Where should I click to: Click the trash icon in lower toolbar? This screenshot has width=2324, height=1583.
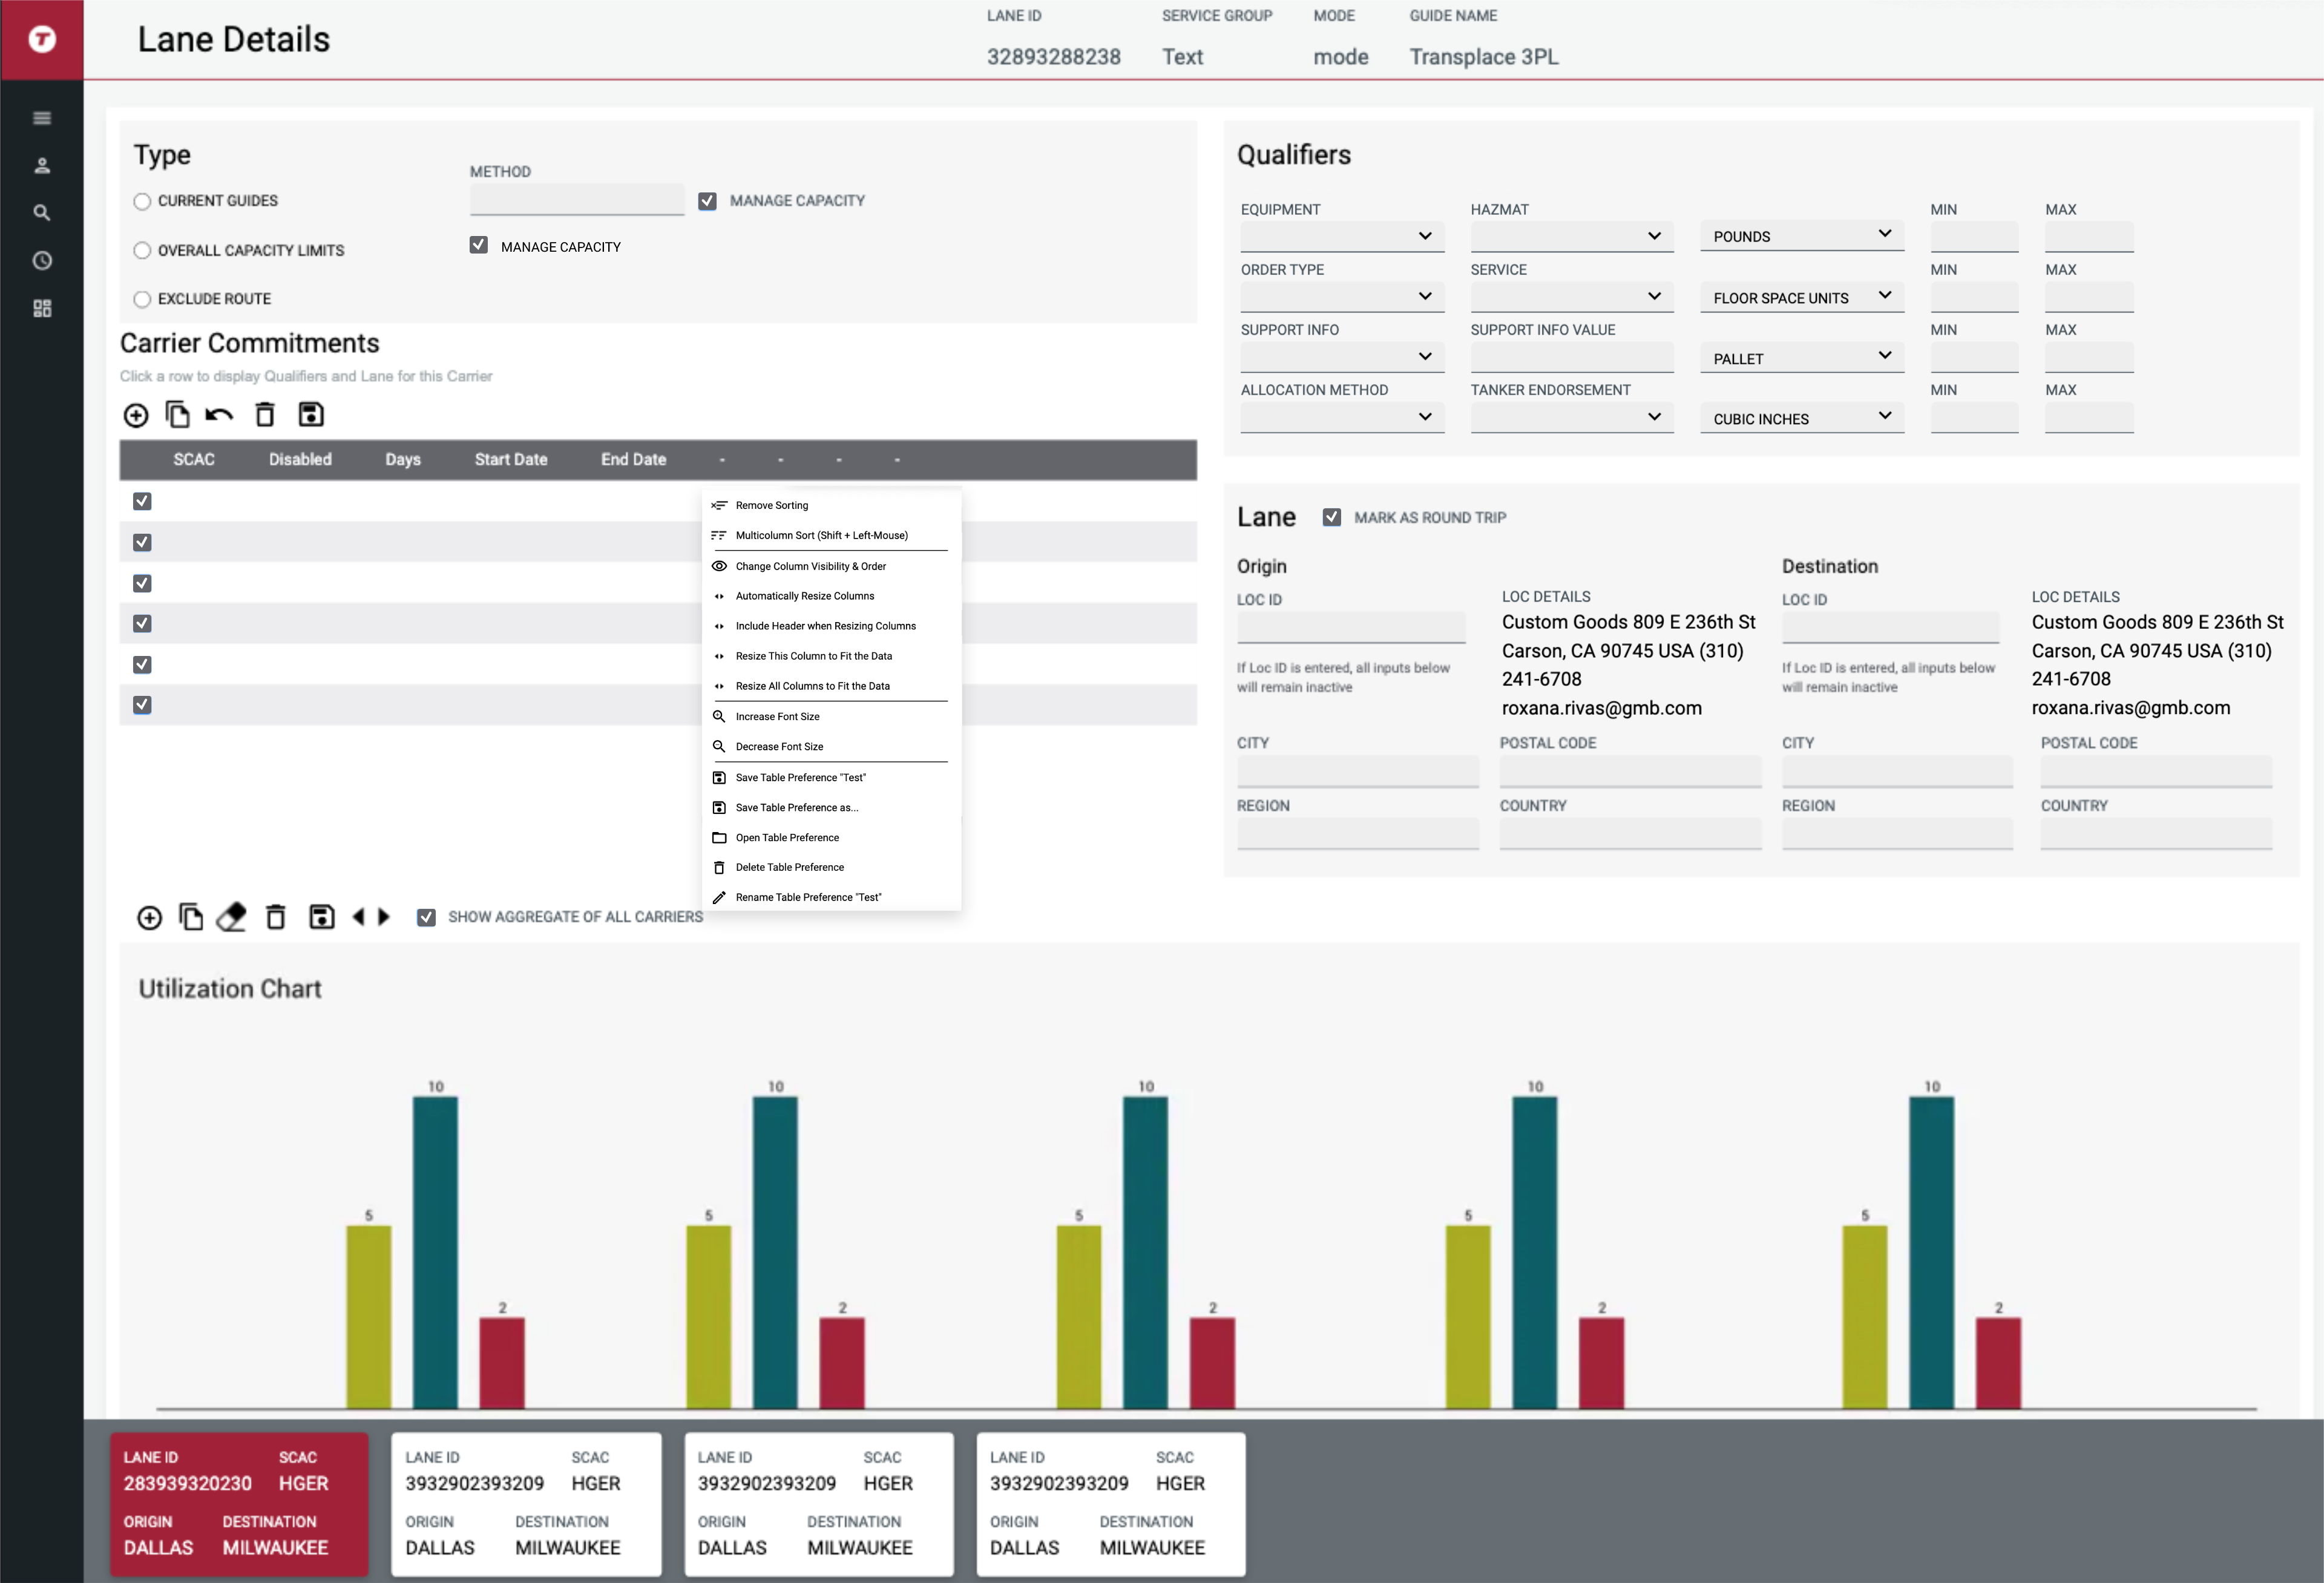click(x=276, y=917)
